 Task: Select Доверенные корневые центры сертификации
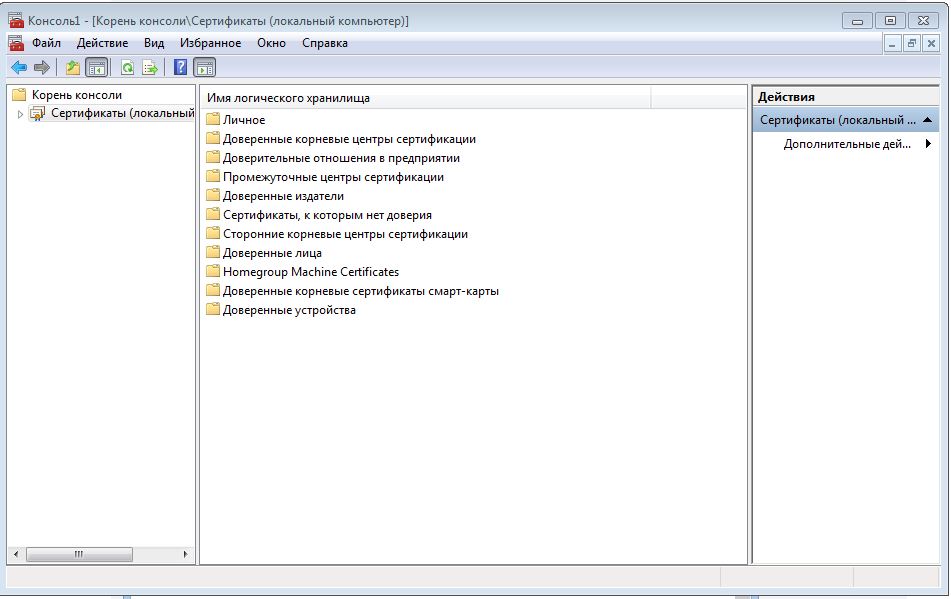(349, 139)
